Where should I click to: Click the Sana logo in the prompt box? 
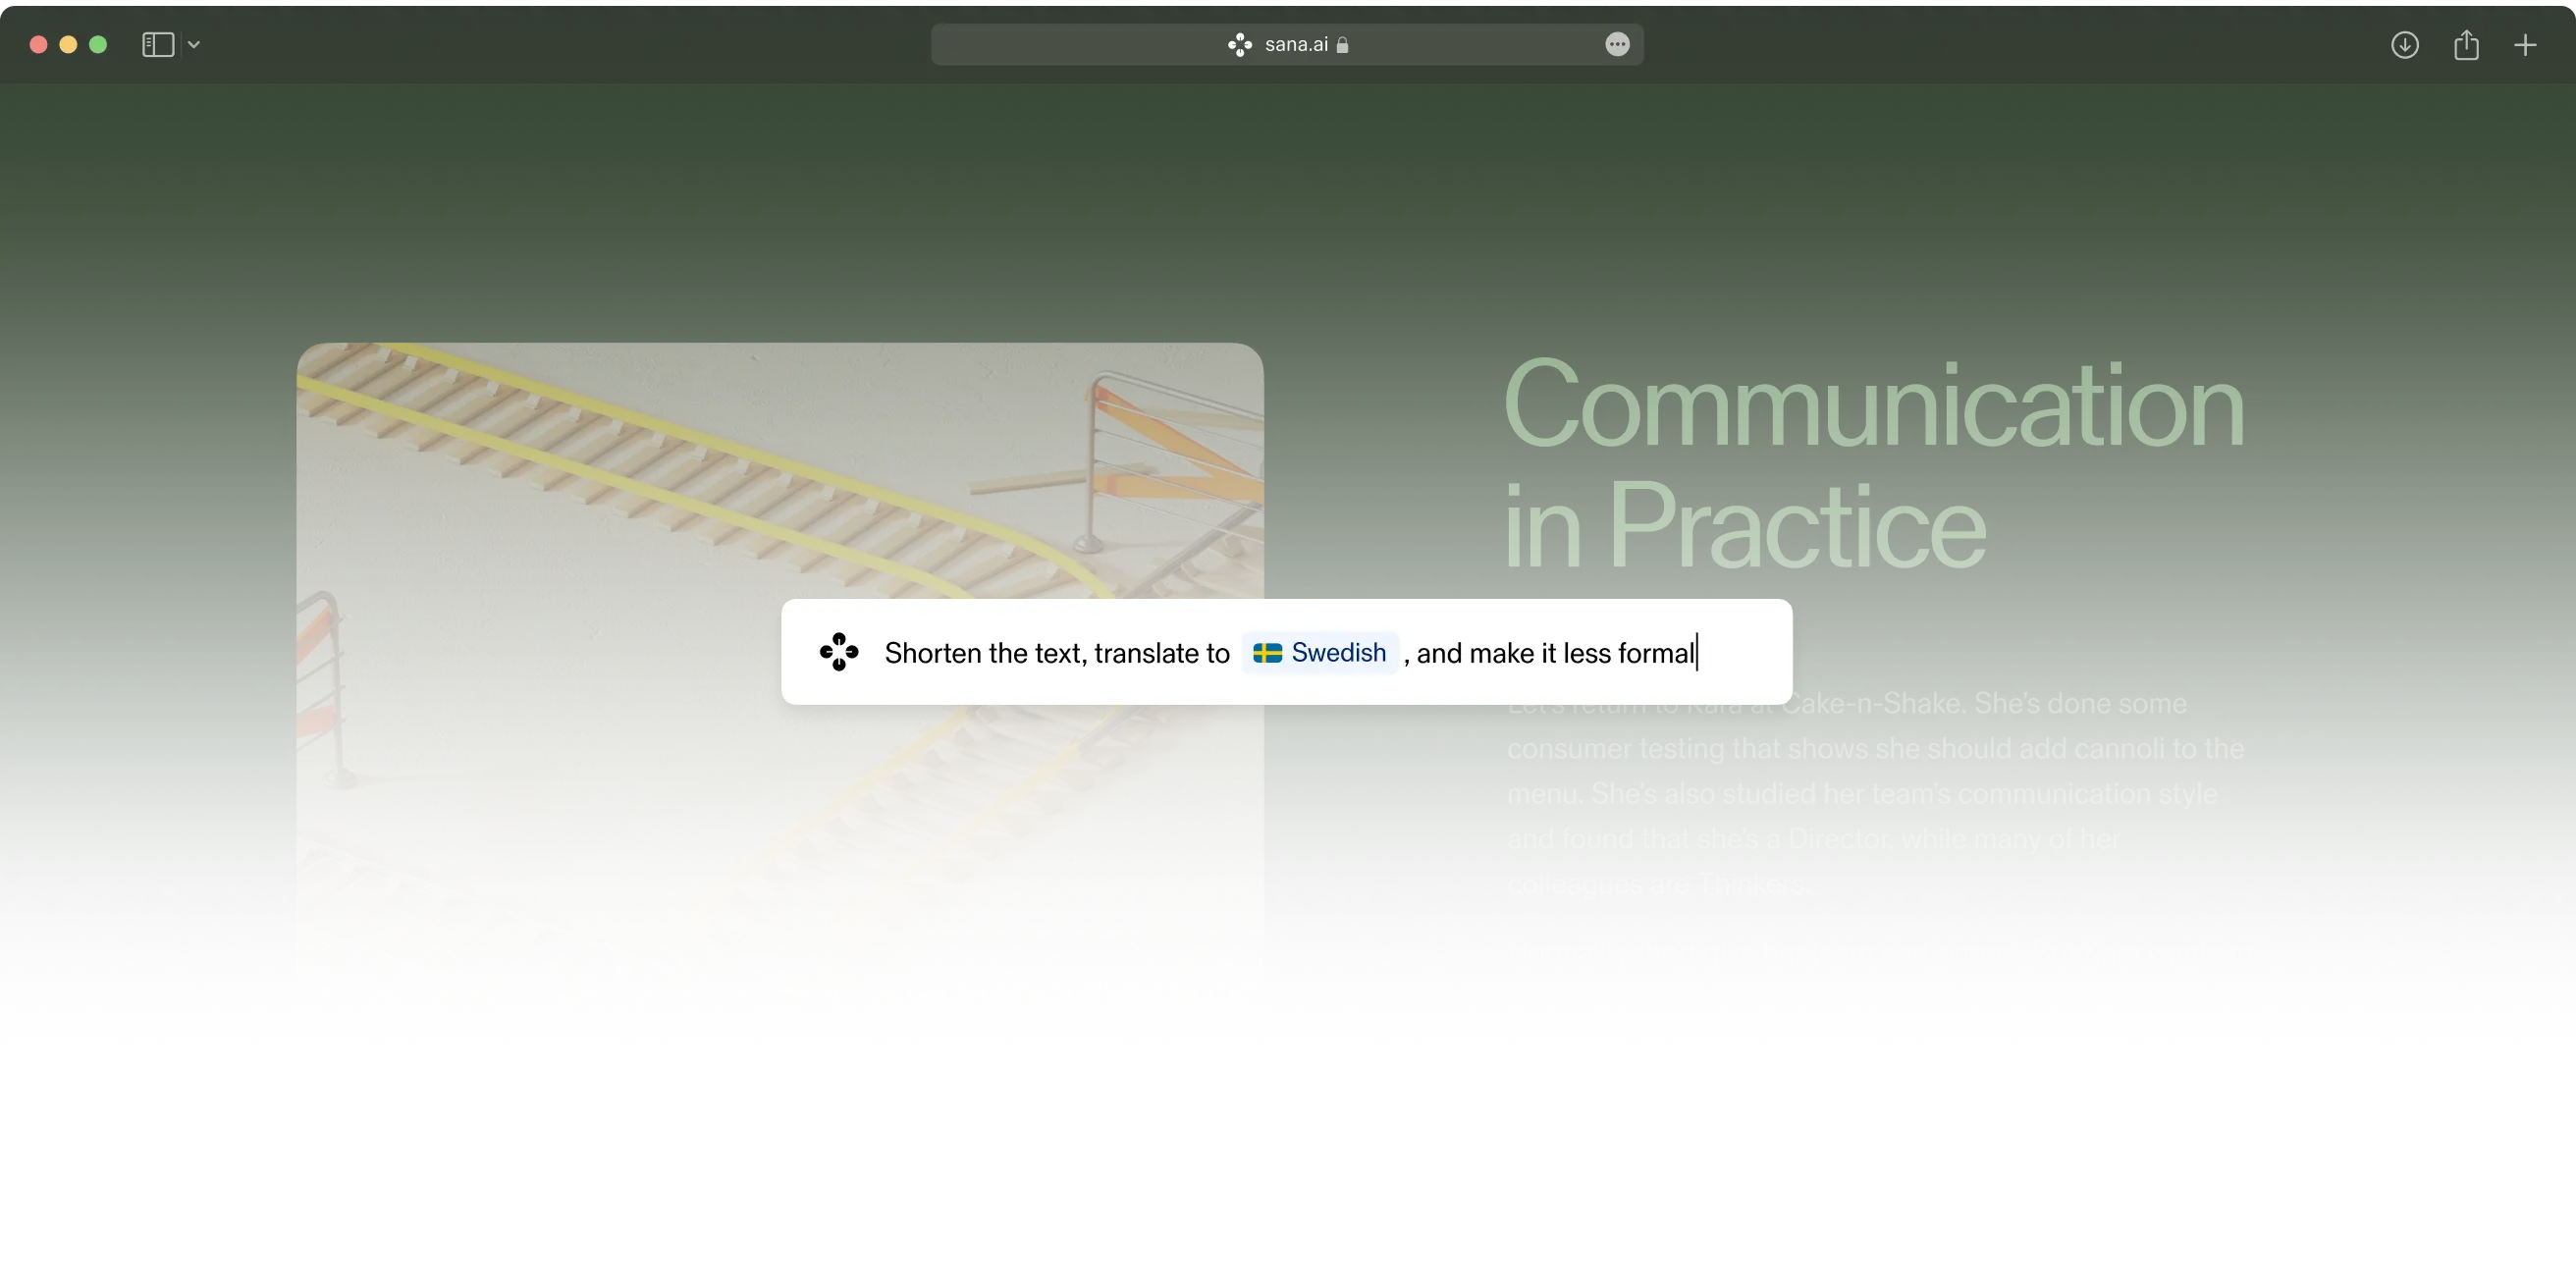pyautogui.click(x=839, y=652)
